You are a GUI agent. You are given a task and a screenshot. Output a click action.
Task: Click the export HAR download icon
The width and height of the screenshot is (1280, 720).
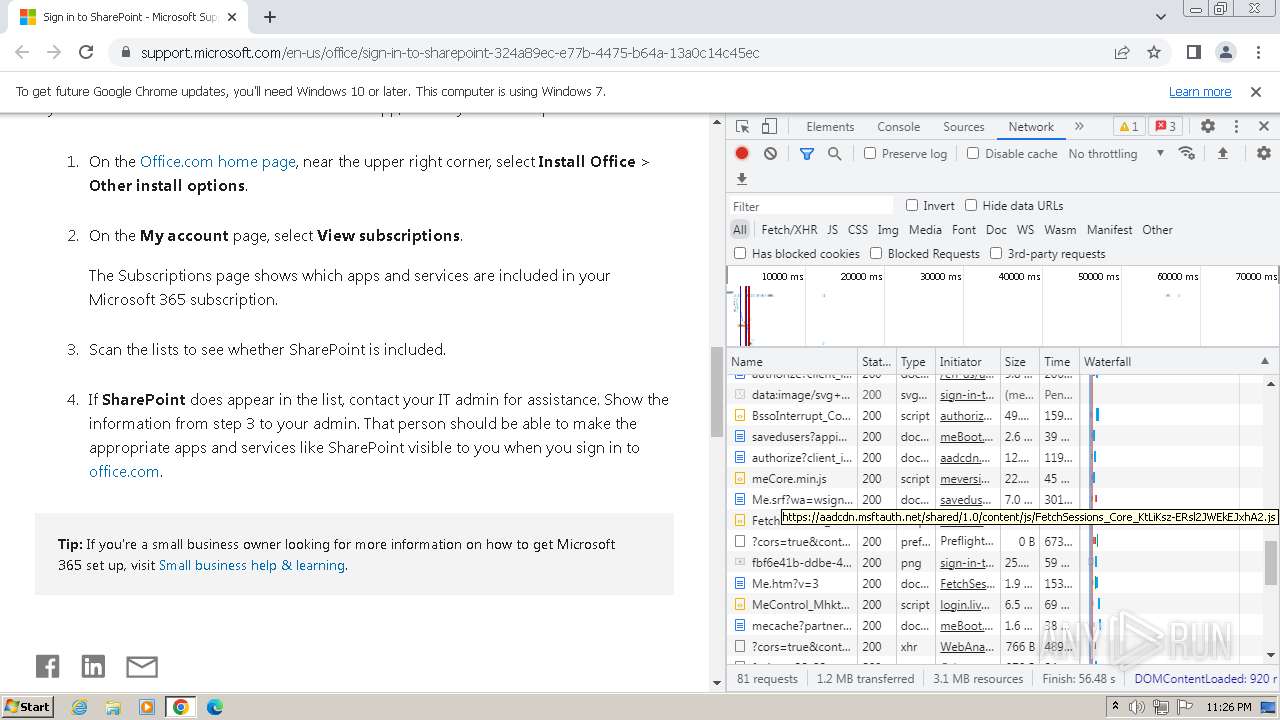pyautogui.click(x=742, y=179)
